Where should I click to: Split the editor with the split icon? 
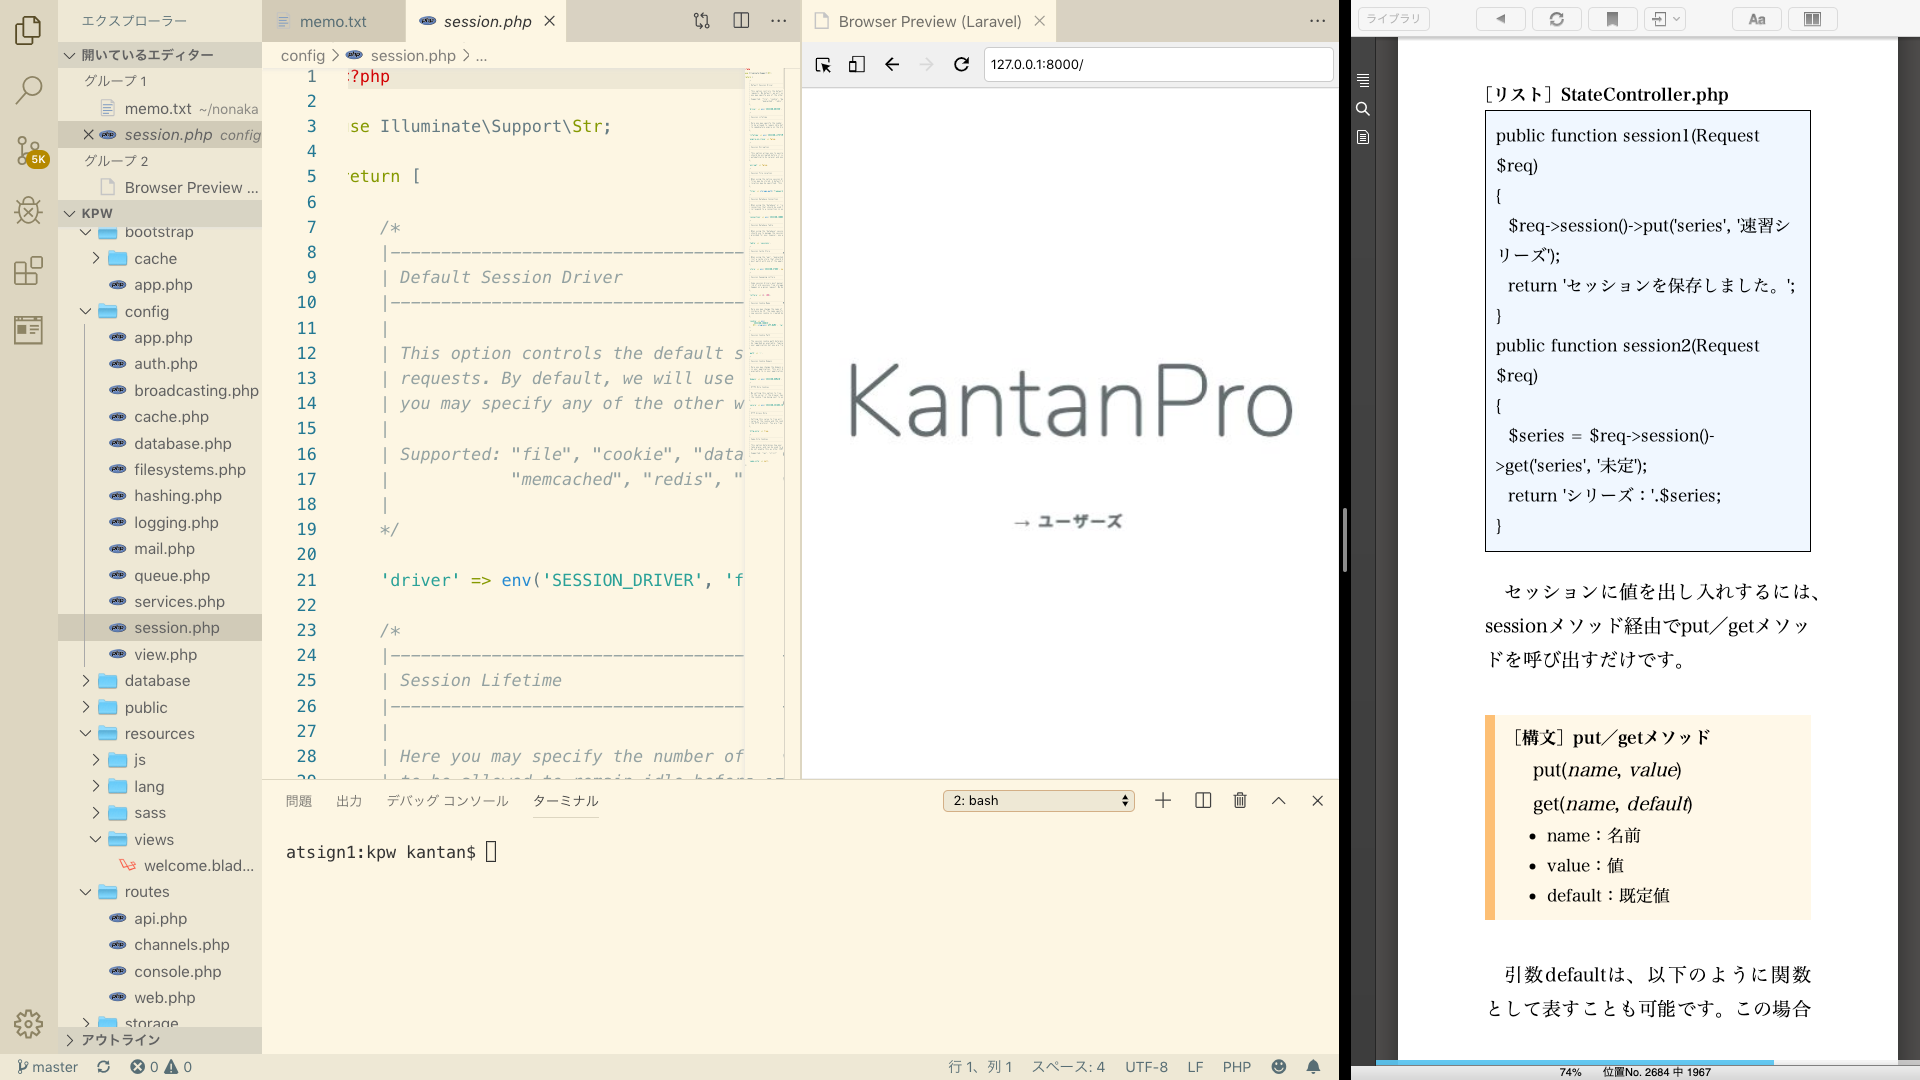(741, 21)
